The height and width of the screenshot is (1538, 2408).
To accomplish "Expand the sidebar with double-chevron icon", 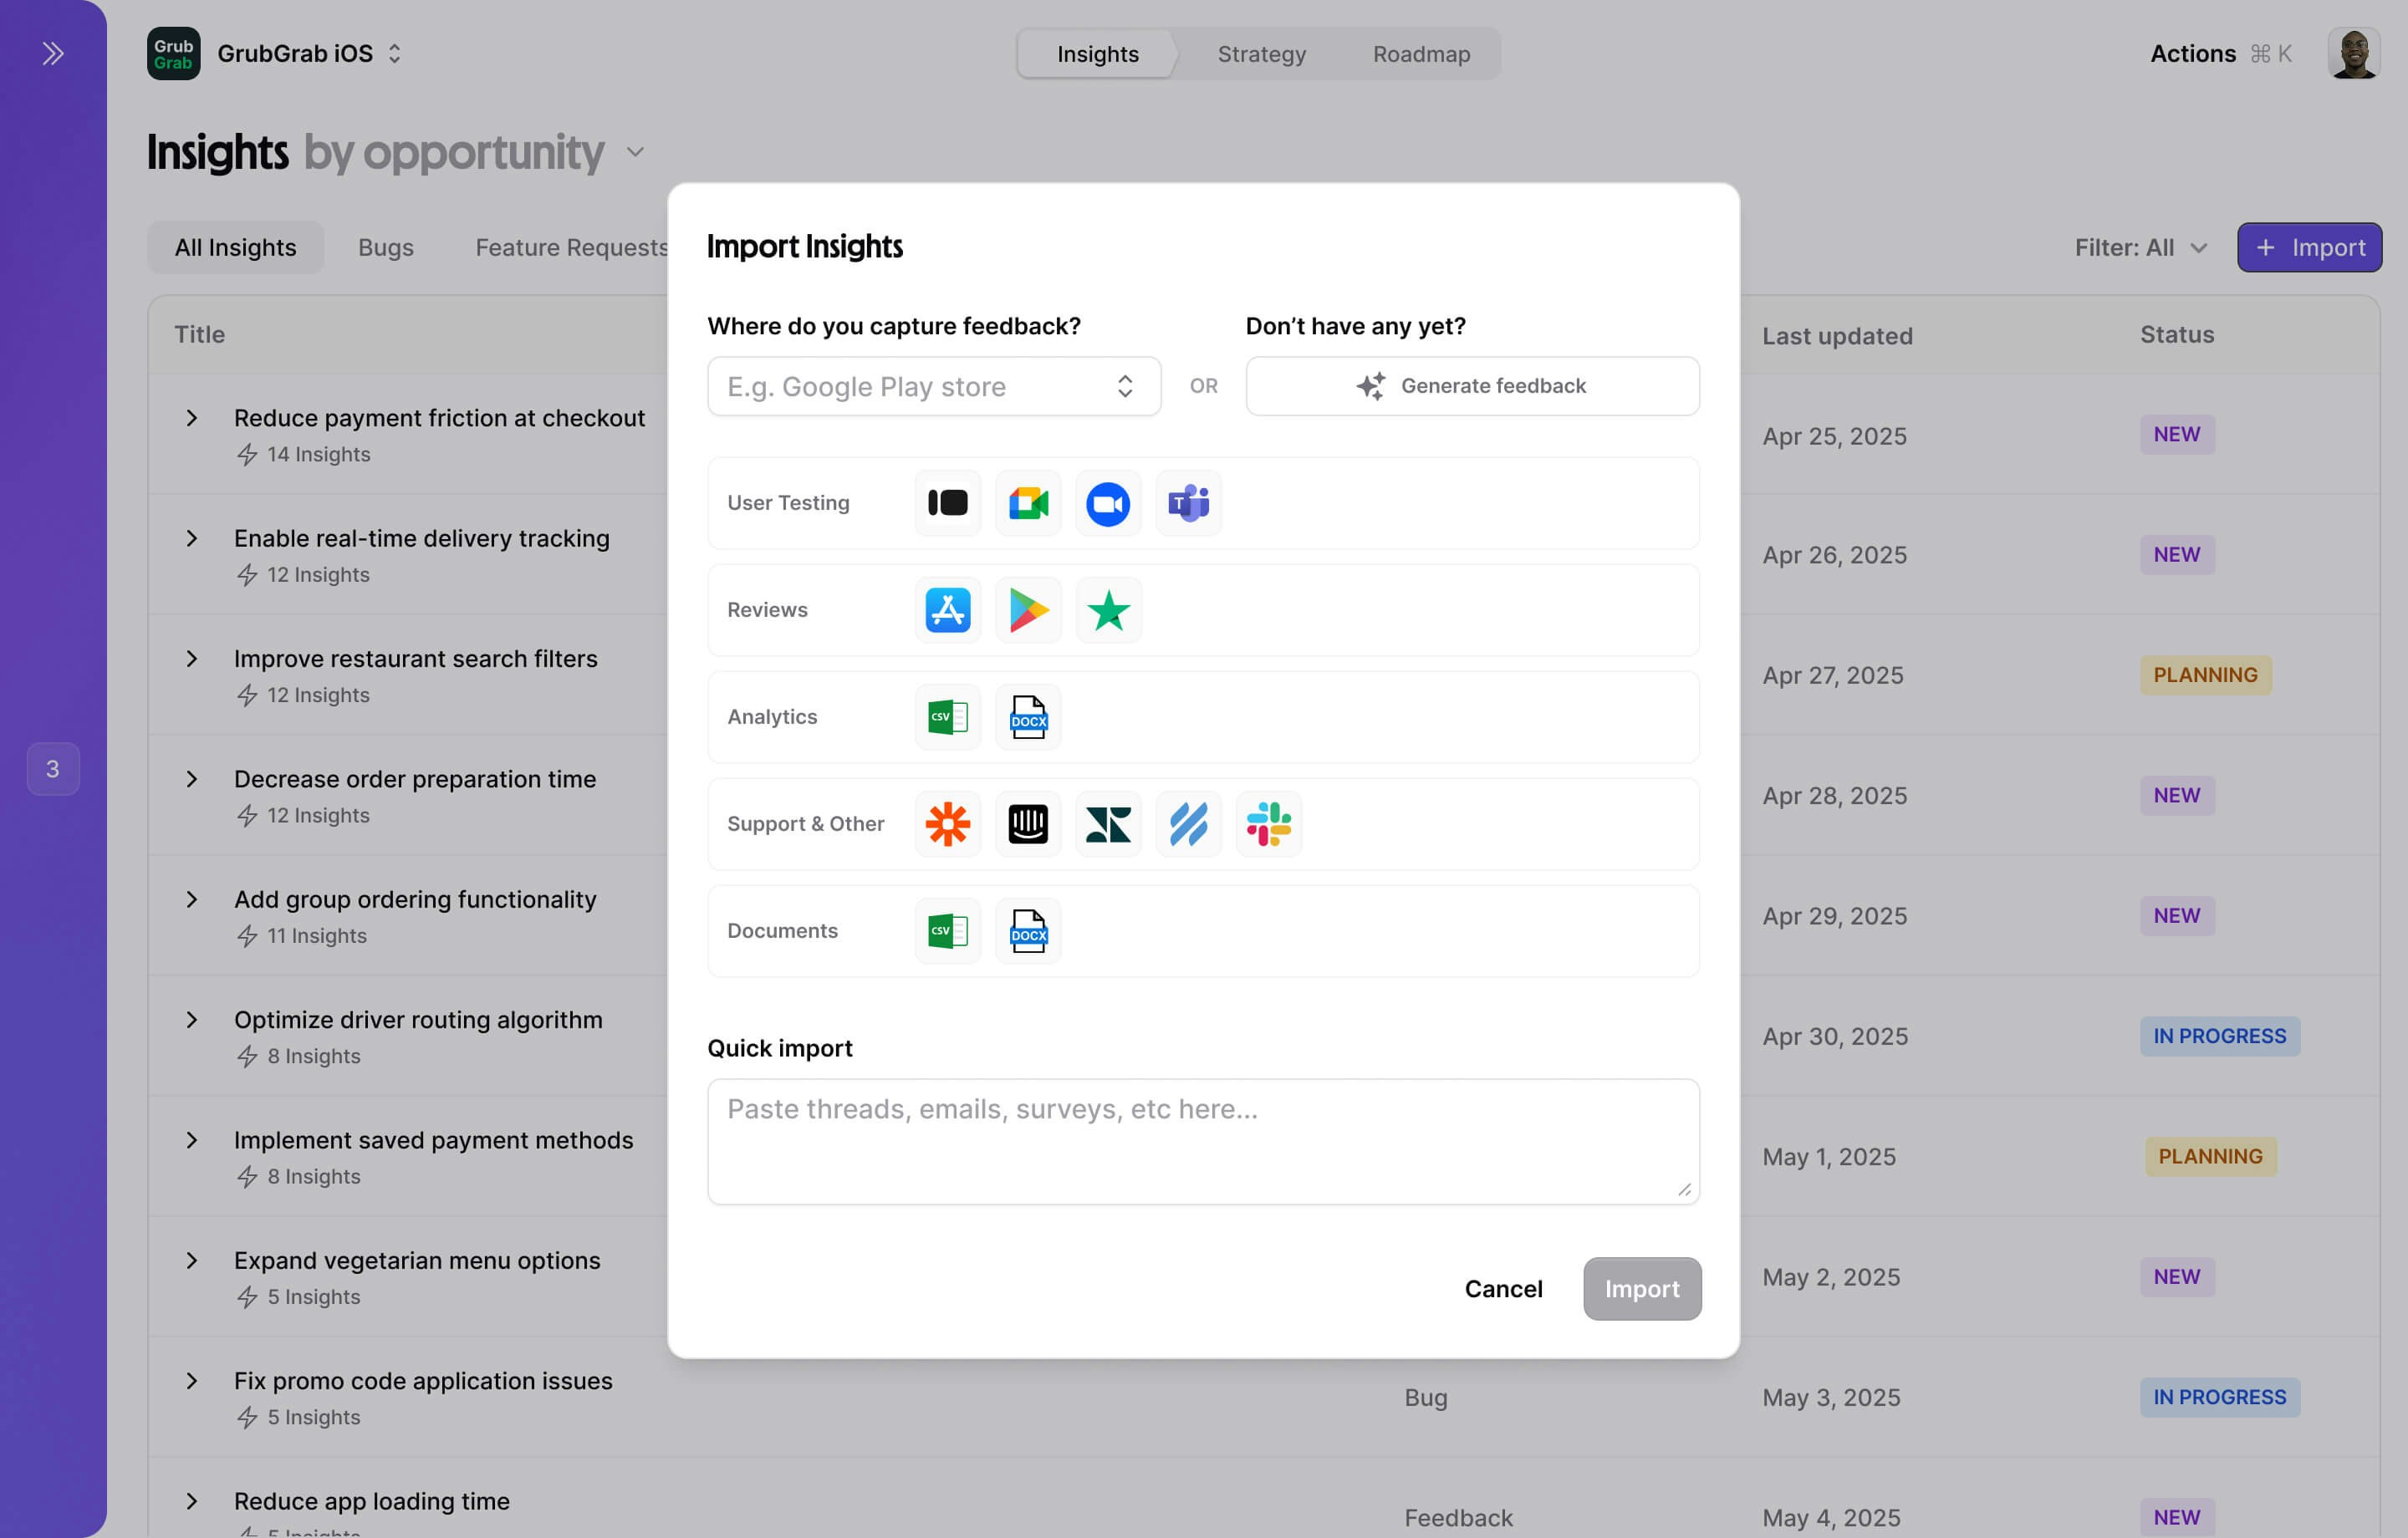I will pyautogui.click(x=53, y=53).
